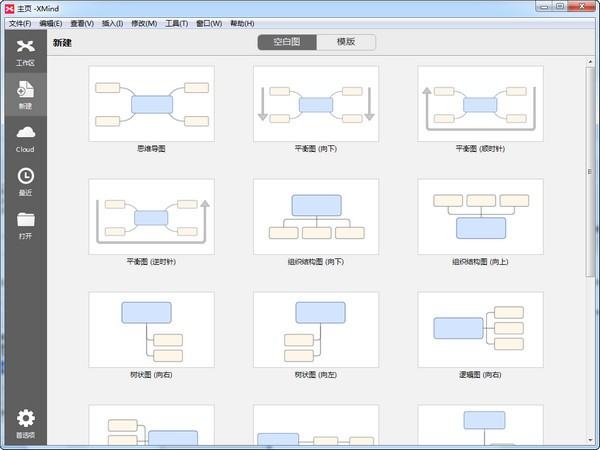
Task: Choose the 平衡图 (向下) template thumbnail
Action: [x=315, y=104]
